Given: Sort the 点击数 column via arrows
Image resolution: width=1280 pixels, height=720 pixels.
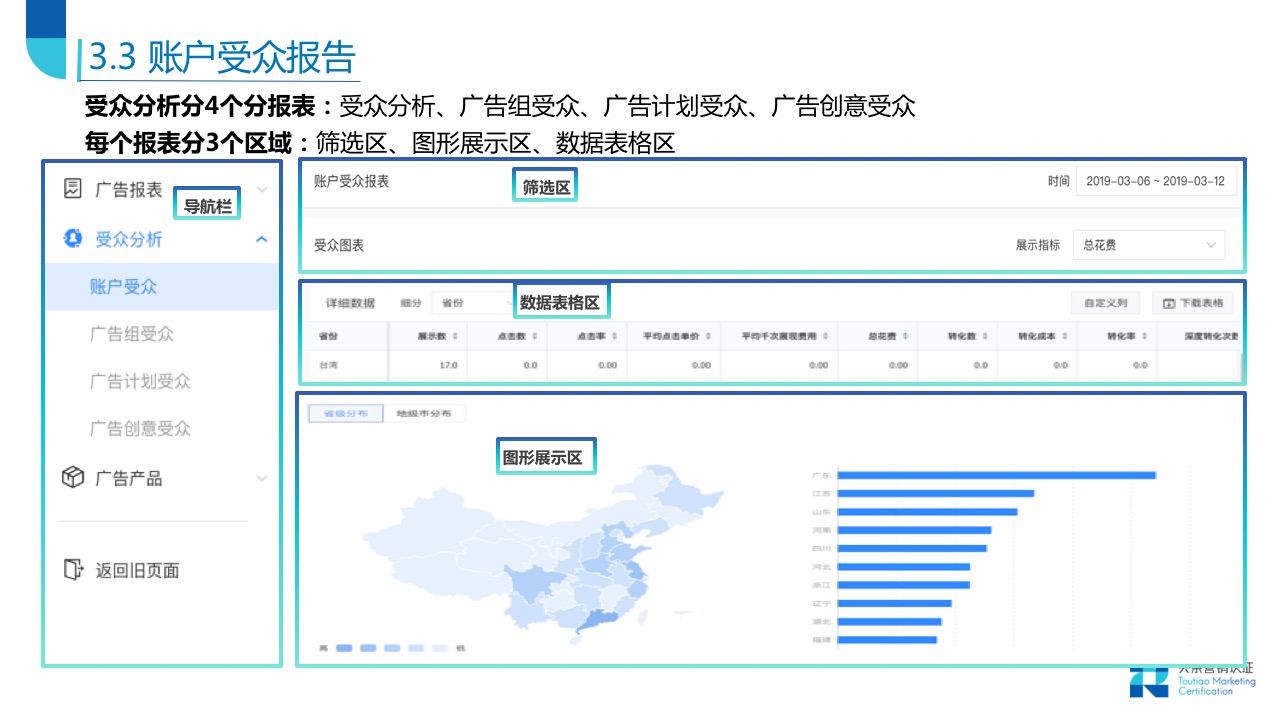Looking at the screenshot, I should (x=535, y=337).
